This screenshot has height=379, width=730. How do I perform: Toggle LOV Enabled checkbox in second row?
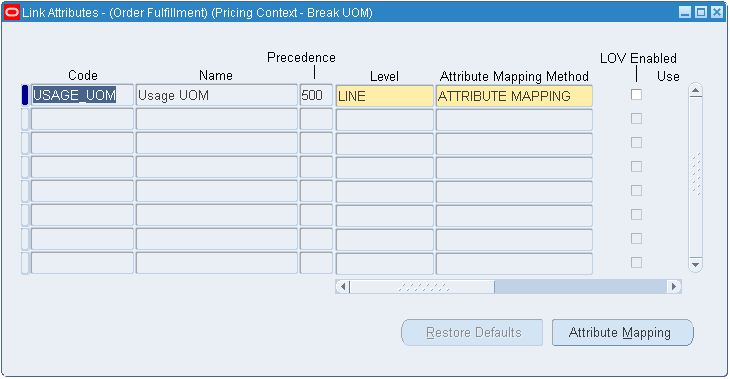pyautogui.click(x=636, y=118)
